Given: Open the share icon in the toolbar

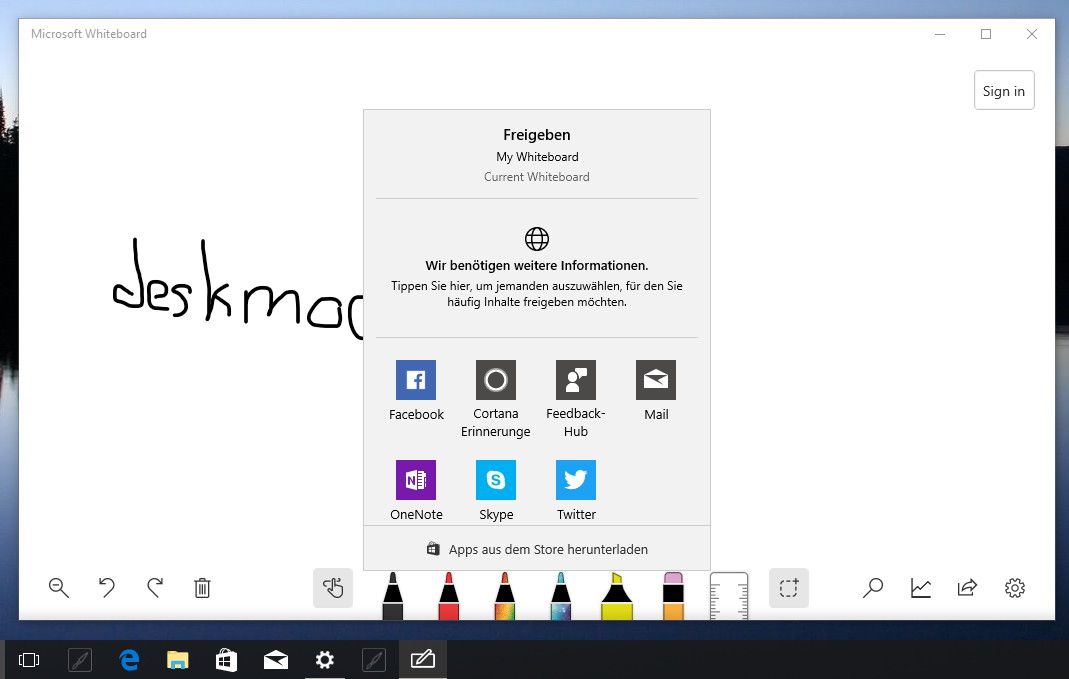Looking at the screenshot, I should click(x=967, y=588).
